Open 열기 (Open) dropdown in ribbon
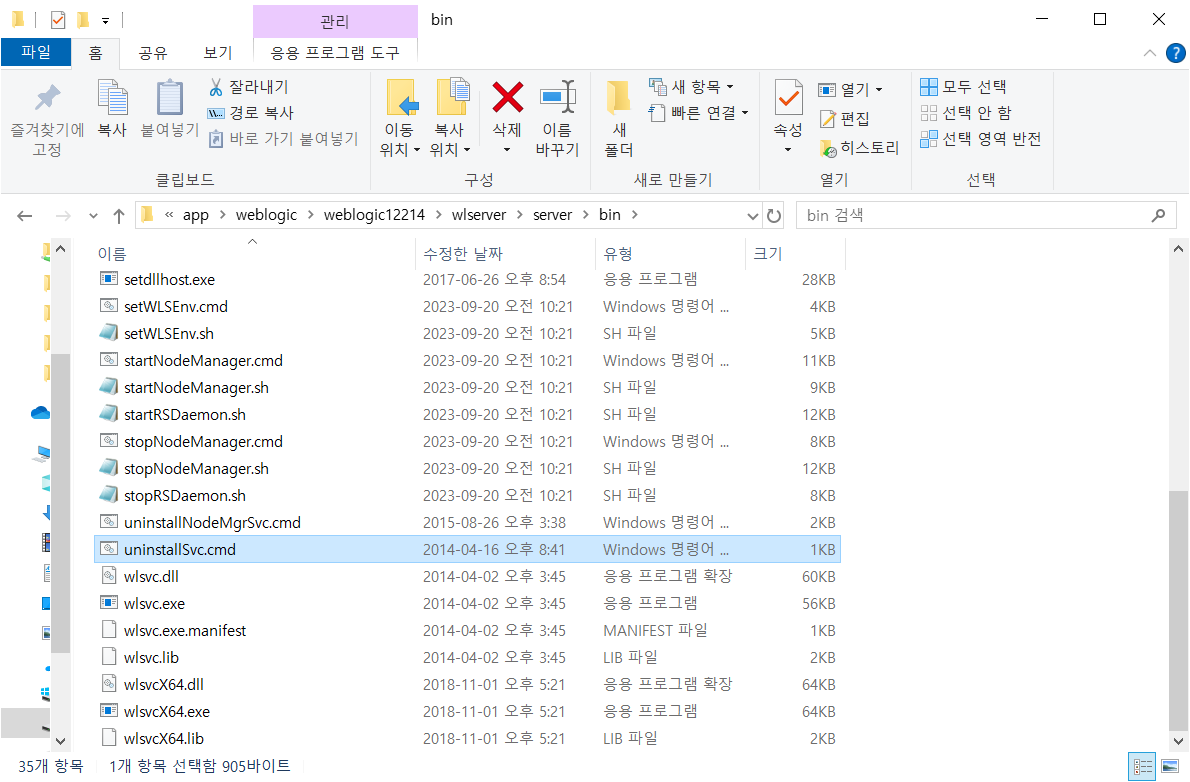This screenshot has width=1190, height=782. 851,90
